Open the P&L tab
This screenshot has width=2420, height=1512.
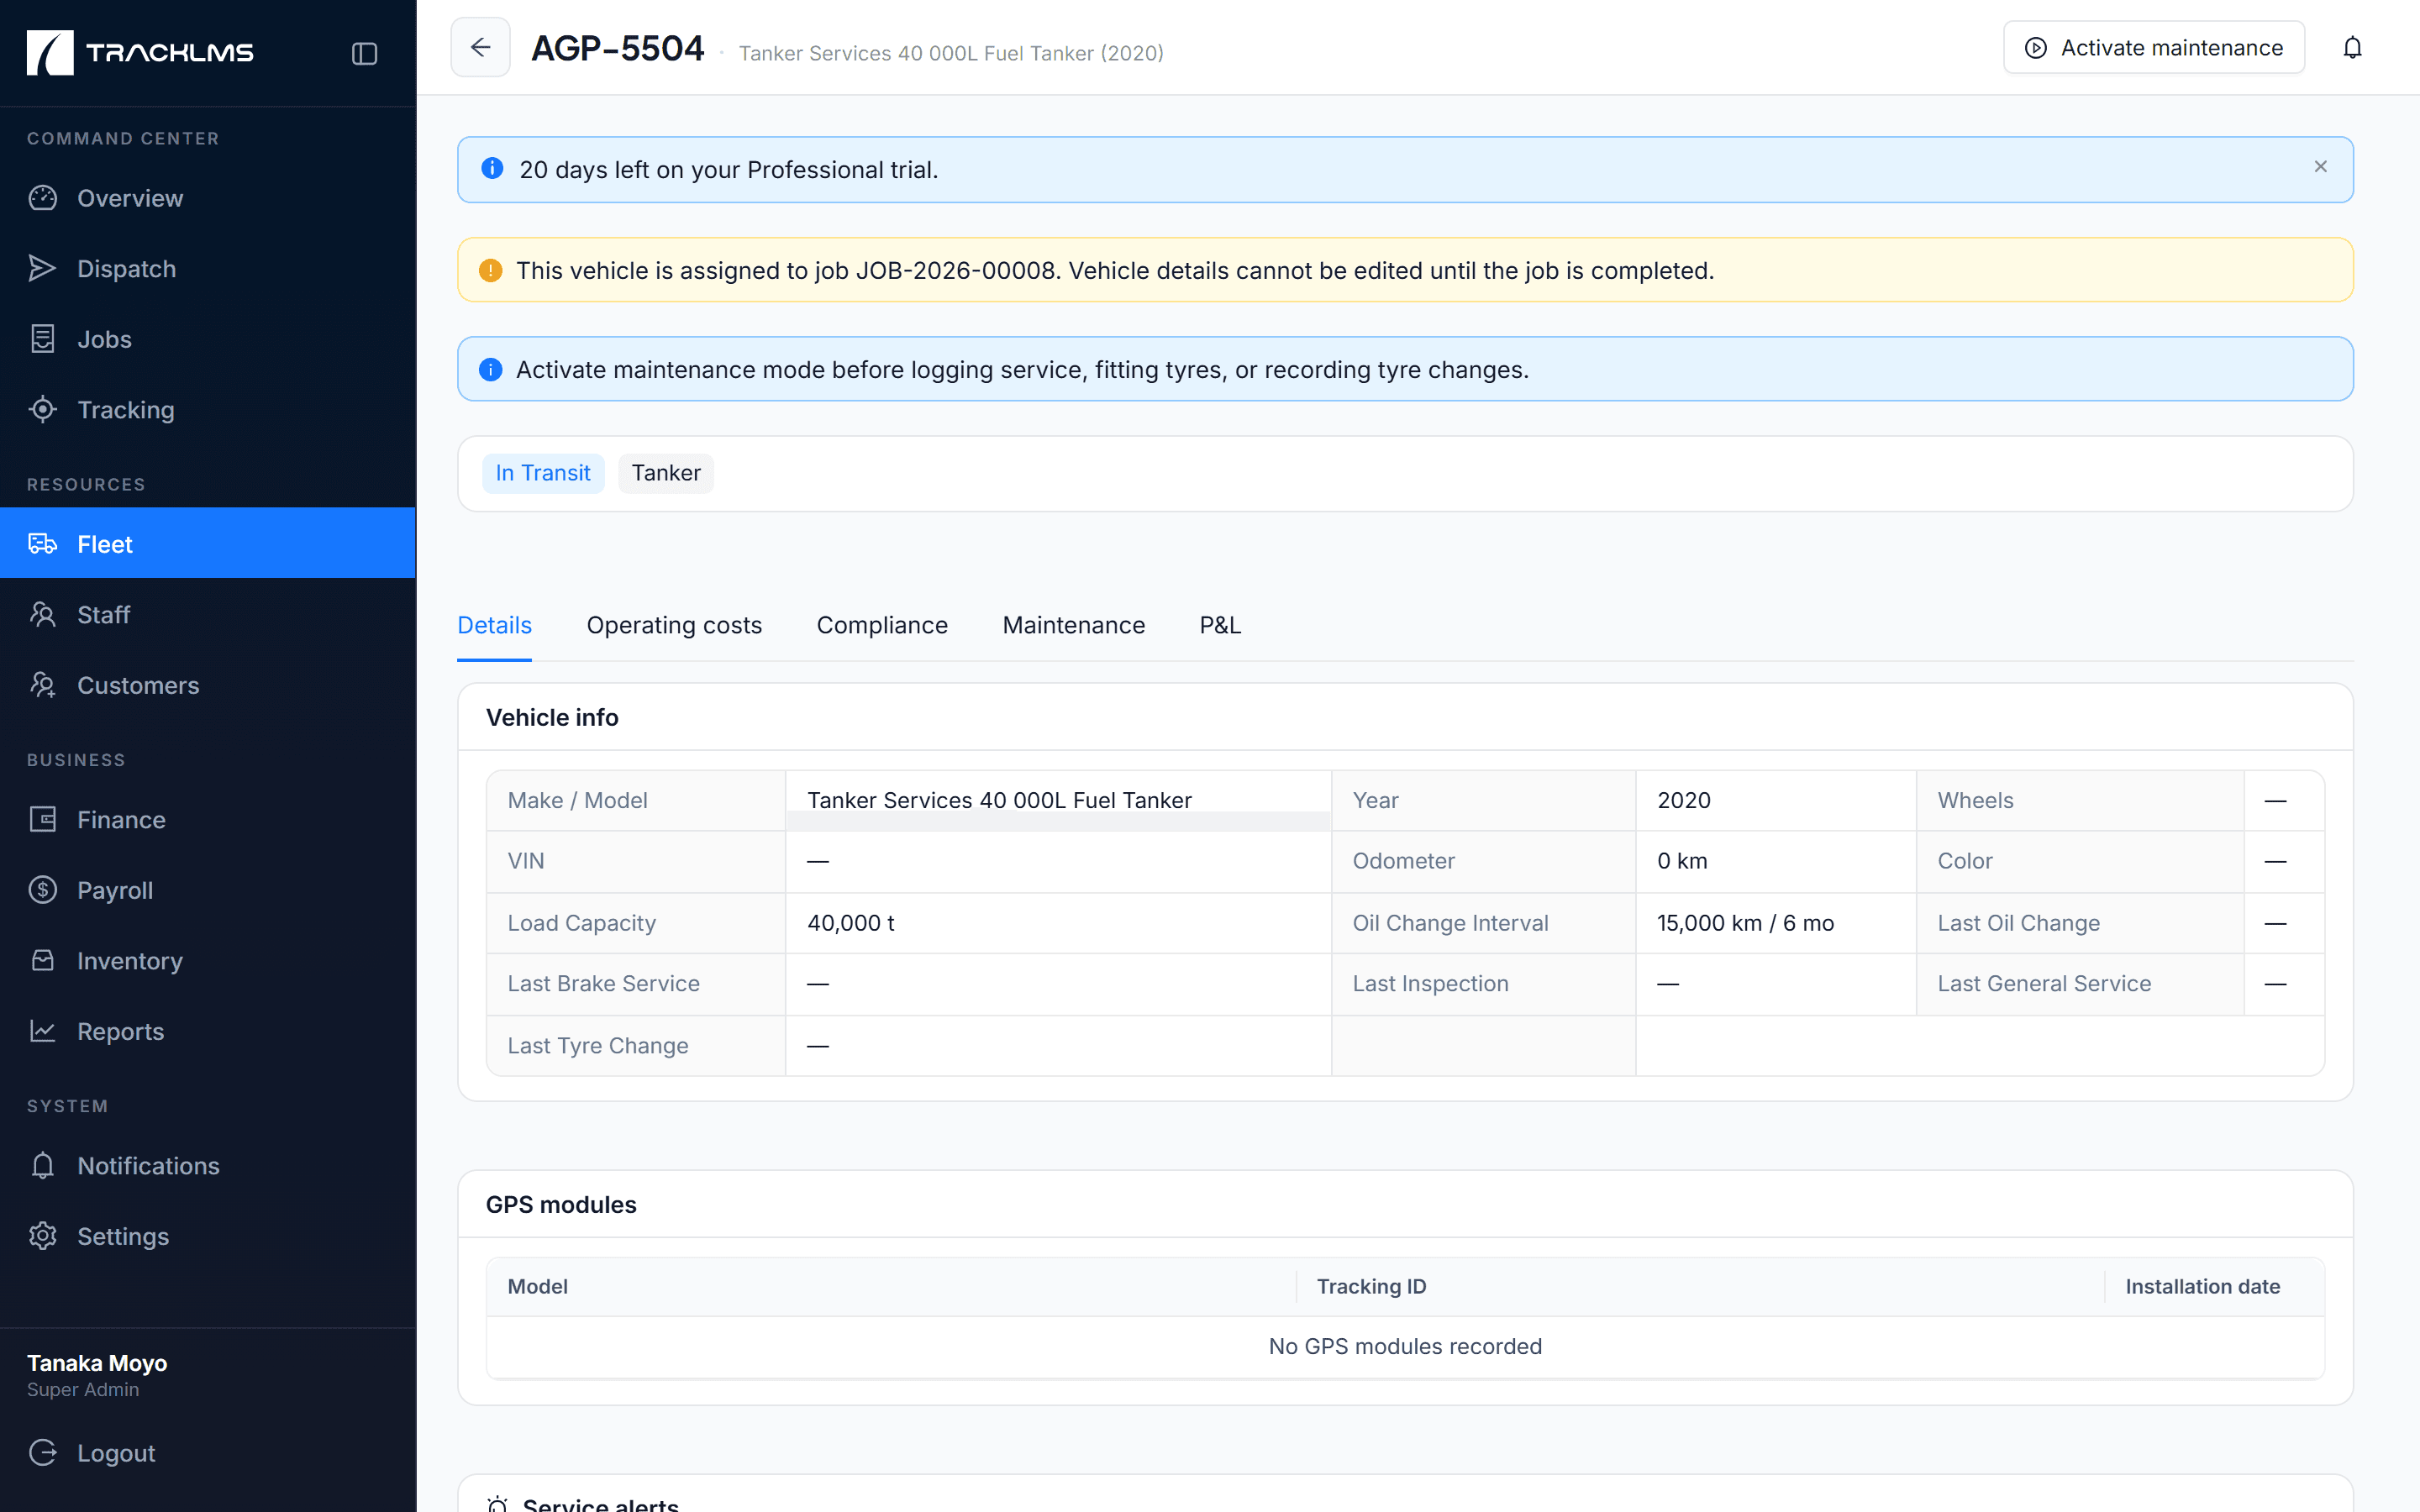coord(1220,625)
